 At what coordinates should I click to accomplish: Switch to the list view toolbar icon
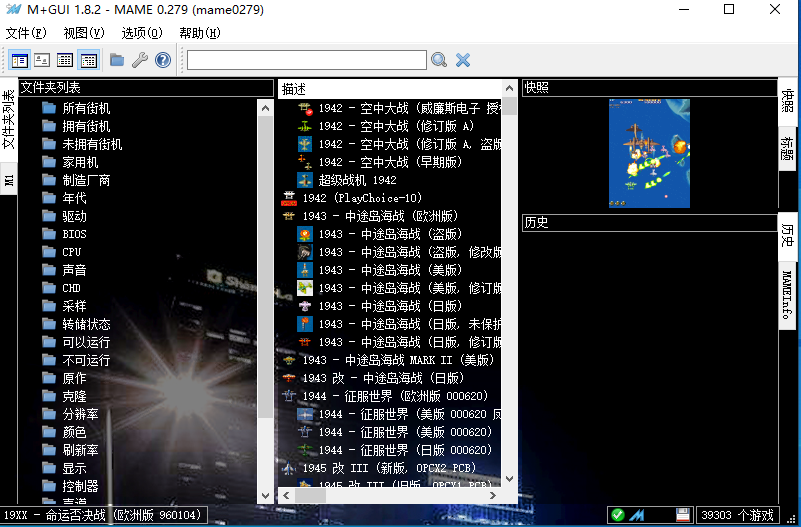click(65, 60)
